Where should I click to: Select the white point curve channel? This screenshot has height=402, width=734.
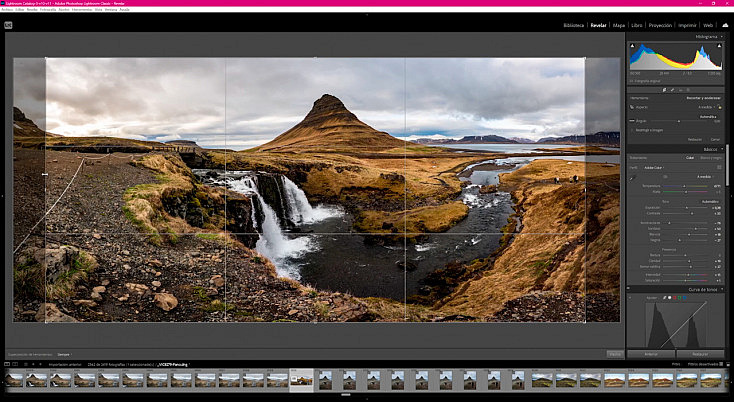point(669,298)
